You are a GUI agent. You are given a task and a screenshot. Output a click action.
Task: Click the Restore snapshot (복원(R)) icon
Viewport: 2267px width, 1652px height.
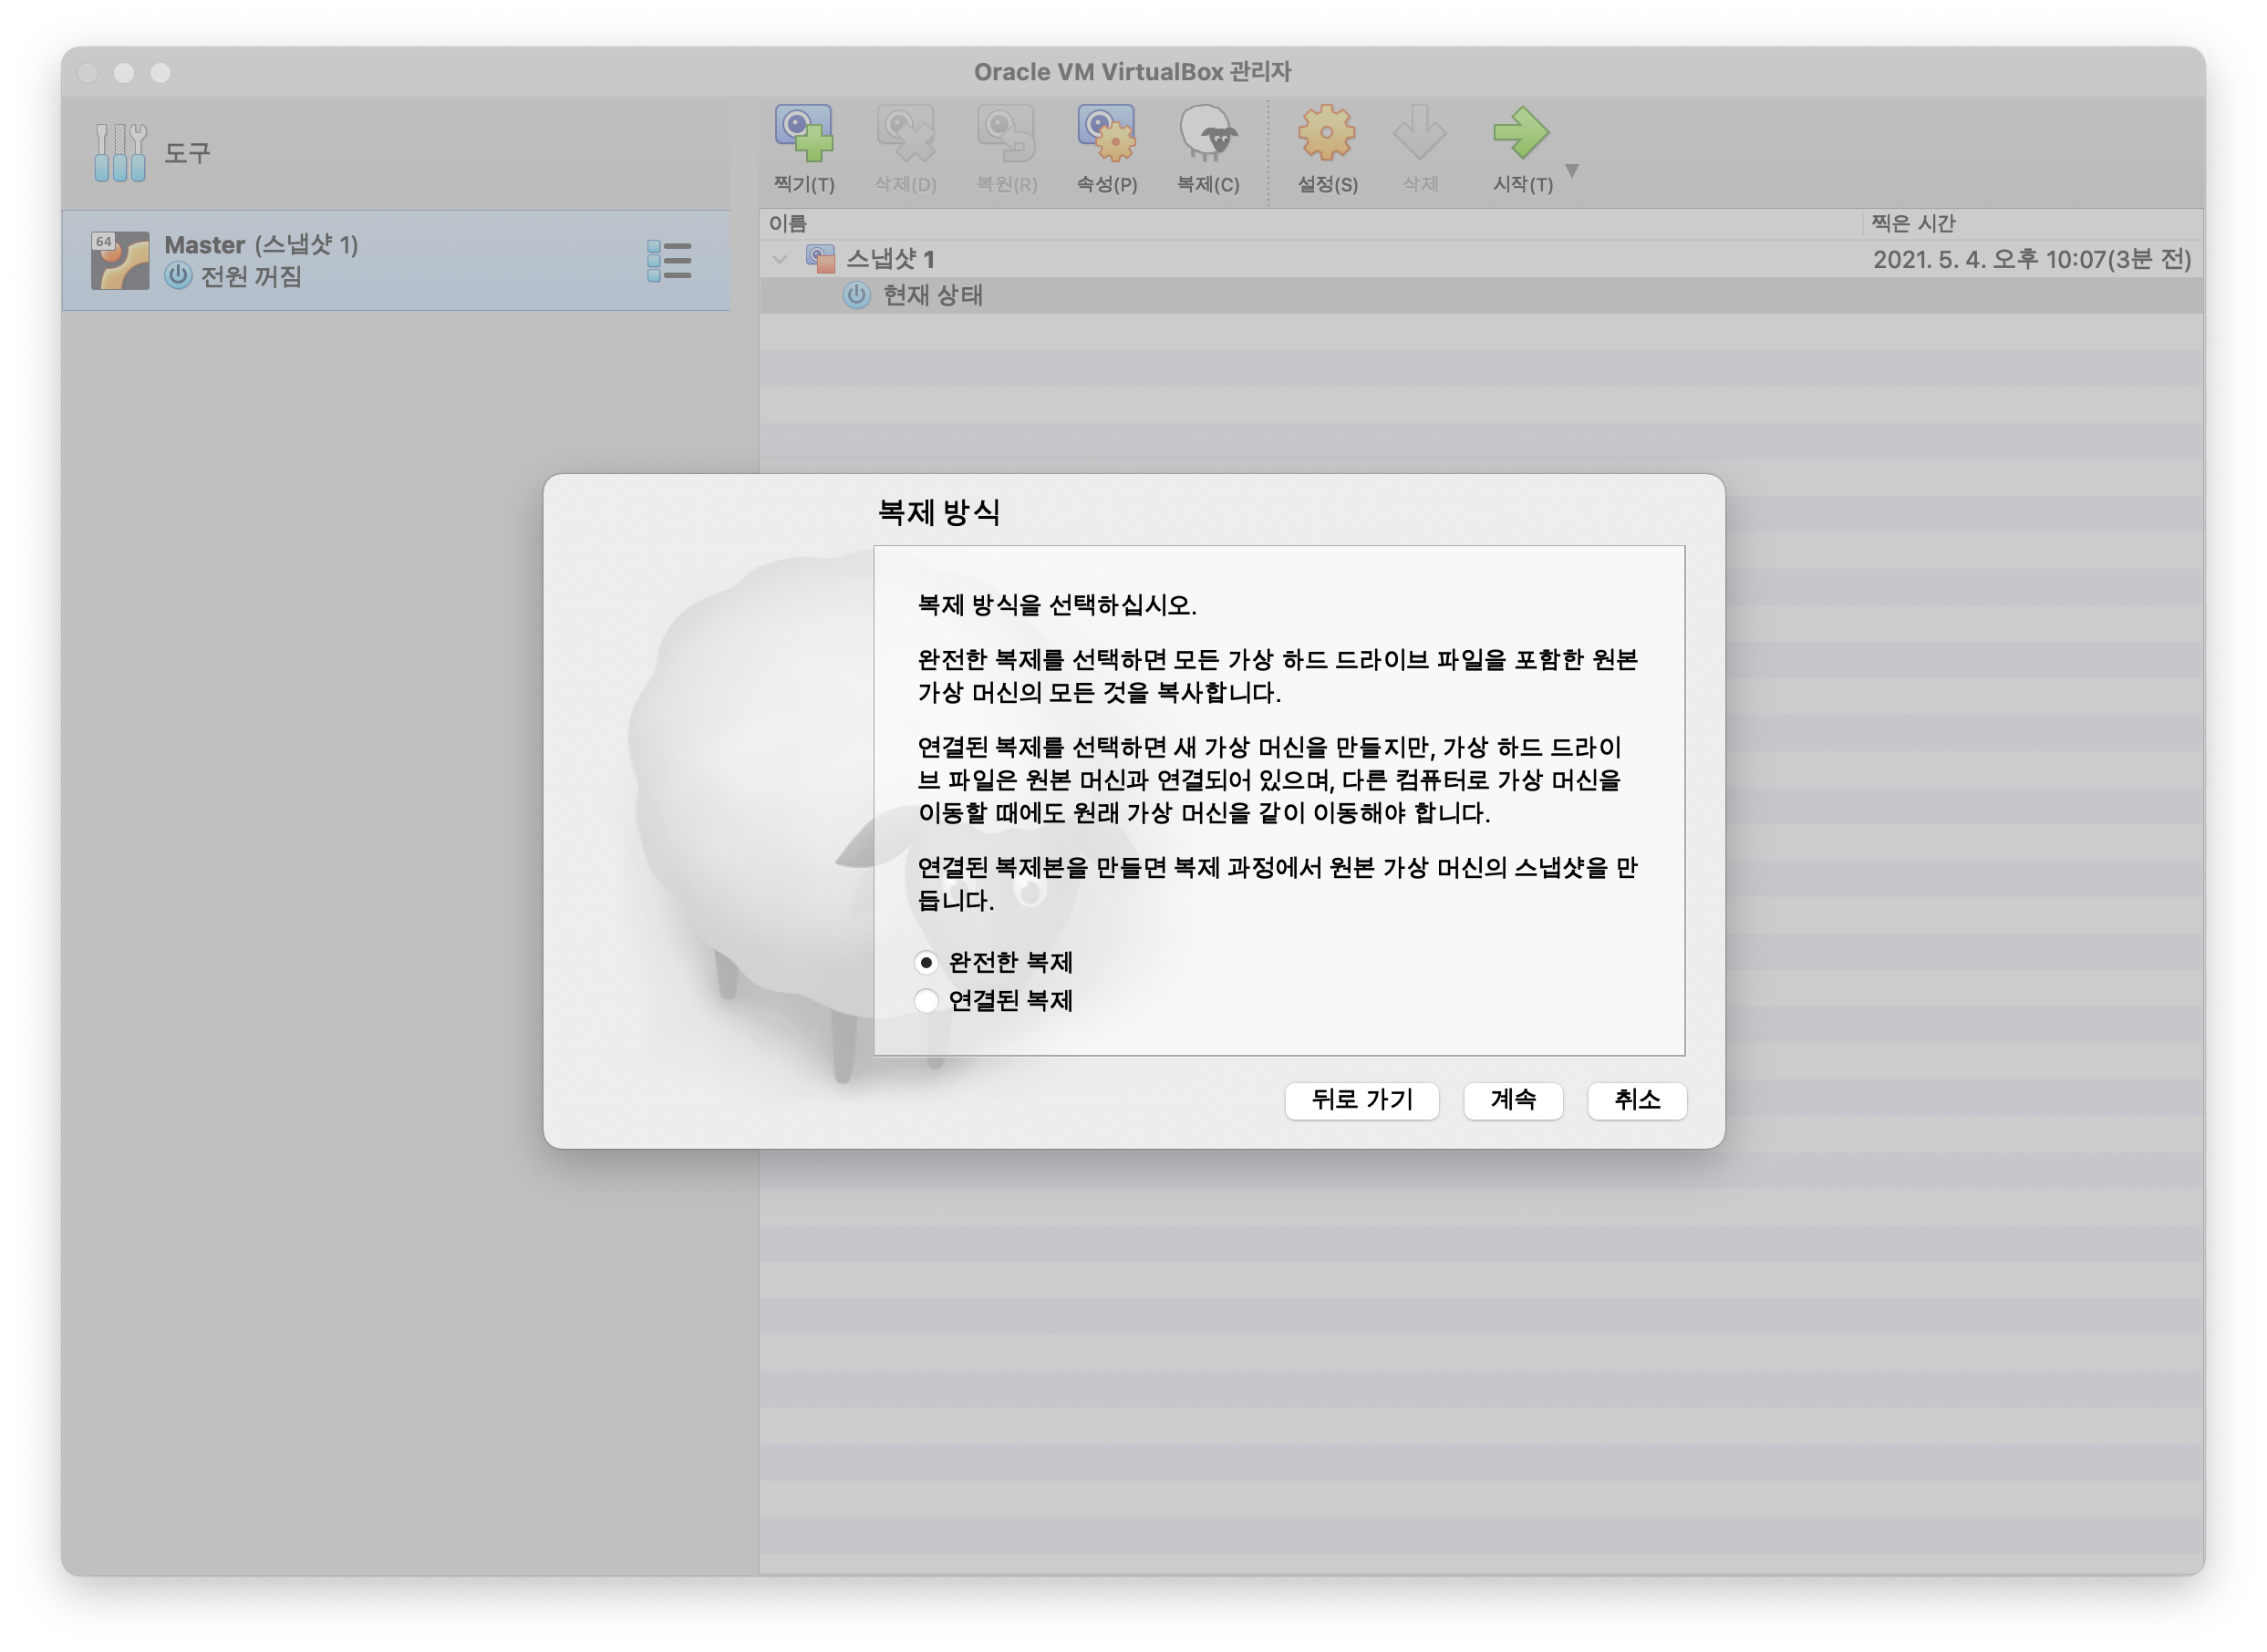[1006, 135]
